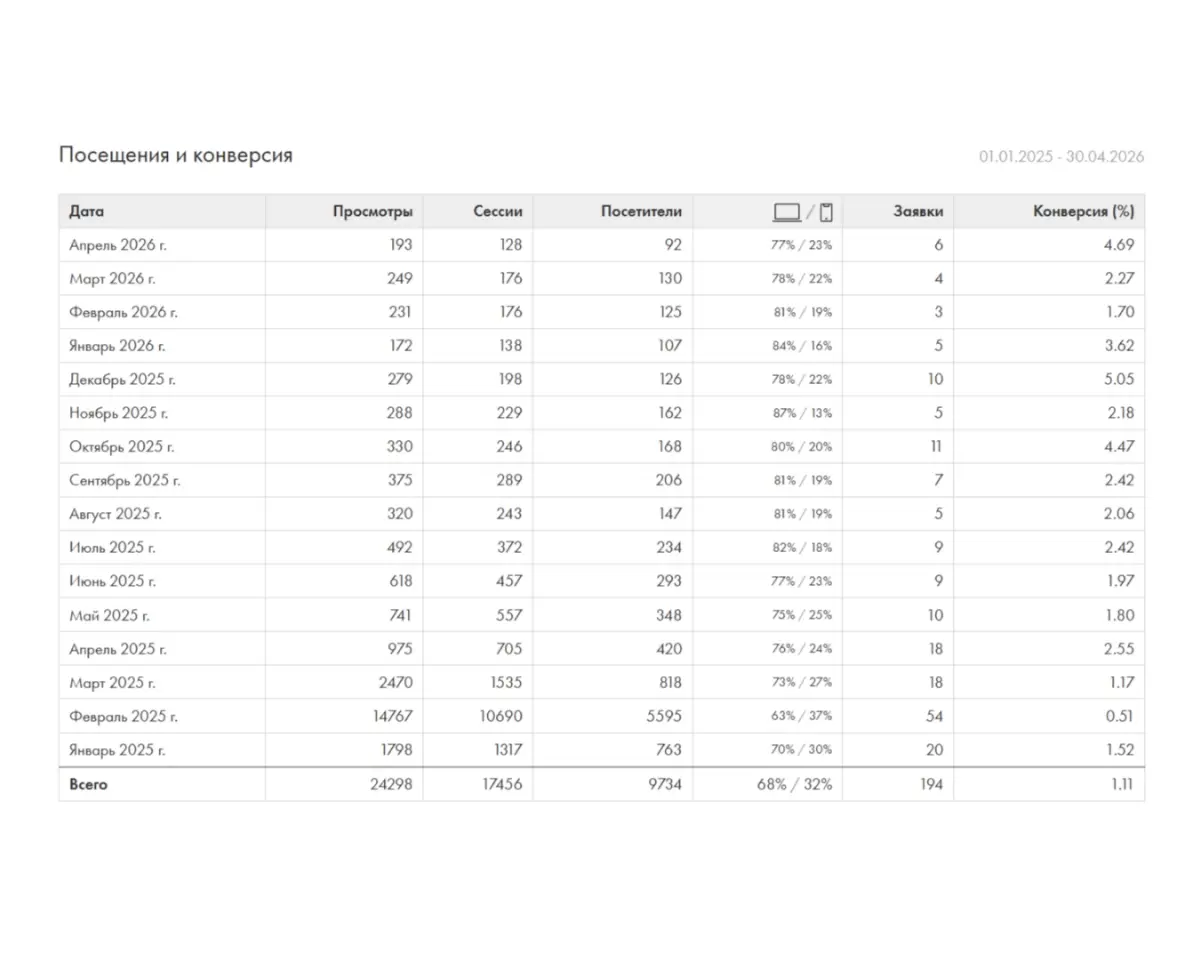The height and width of the screenshot is (960, 1200).
Task: Sort by Конверсия (%) column header
Action: (1084, 212)
